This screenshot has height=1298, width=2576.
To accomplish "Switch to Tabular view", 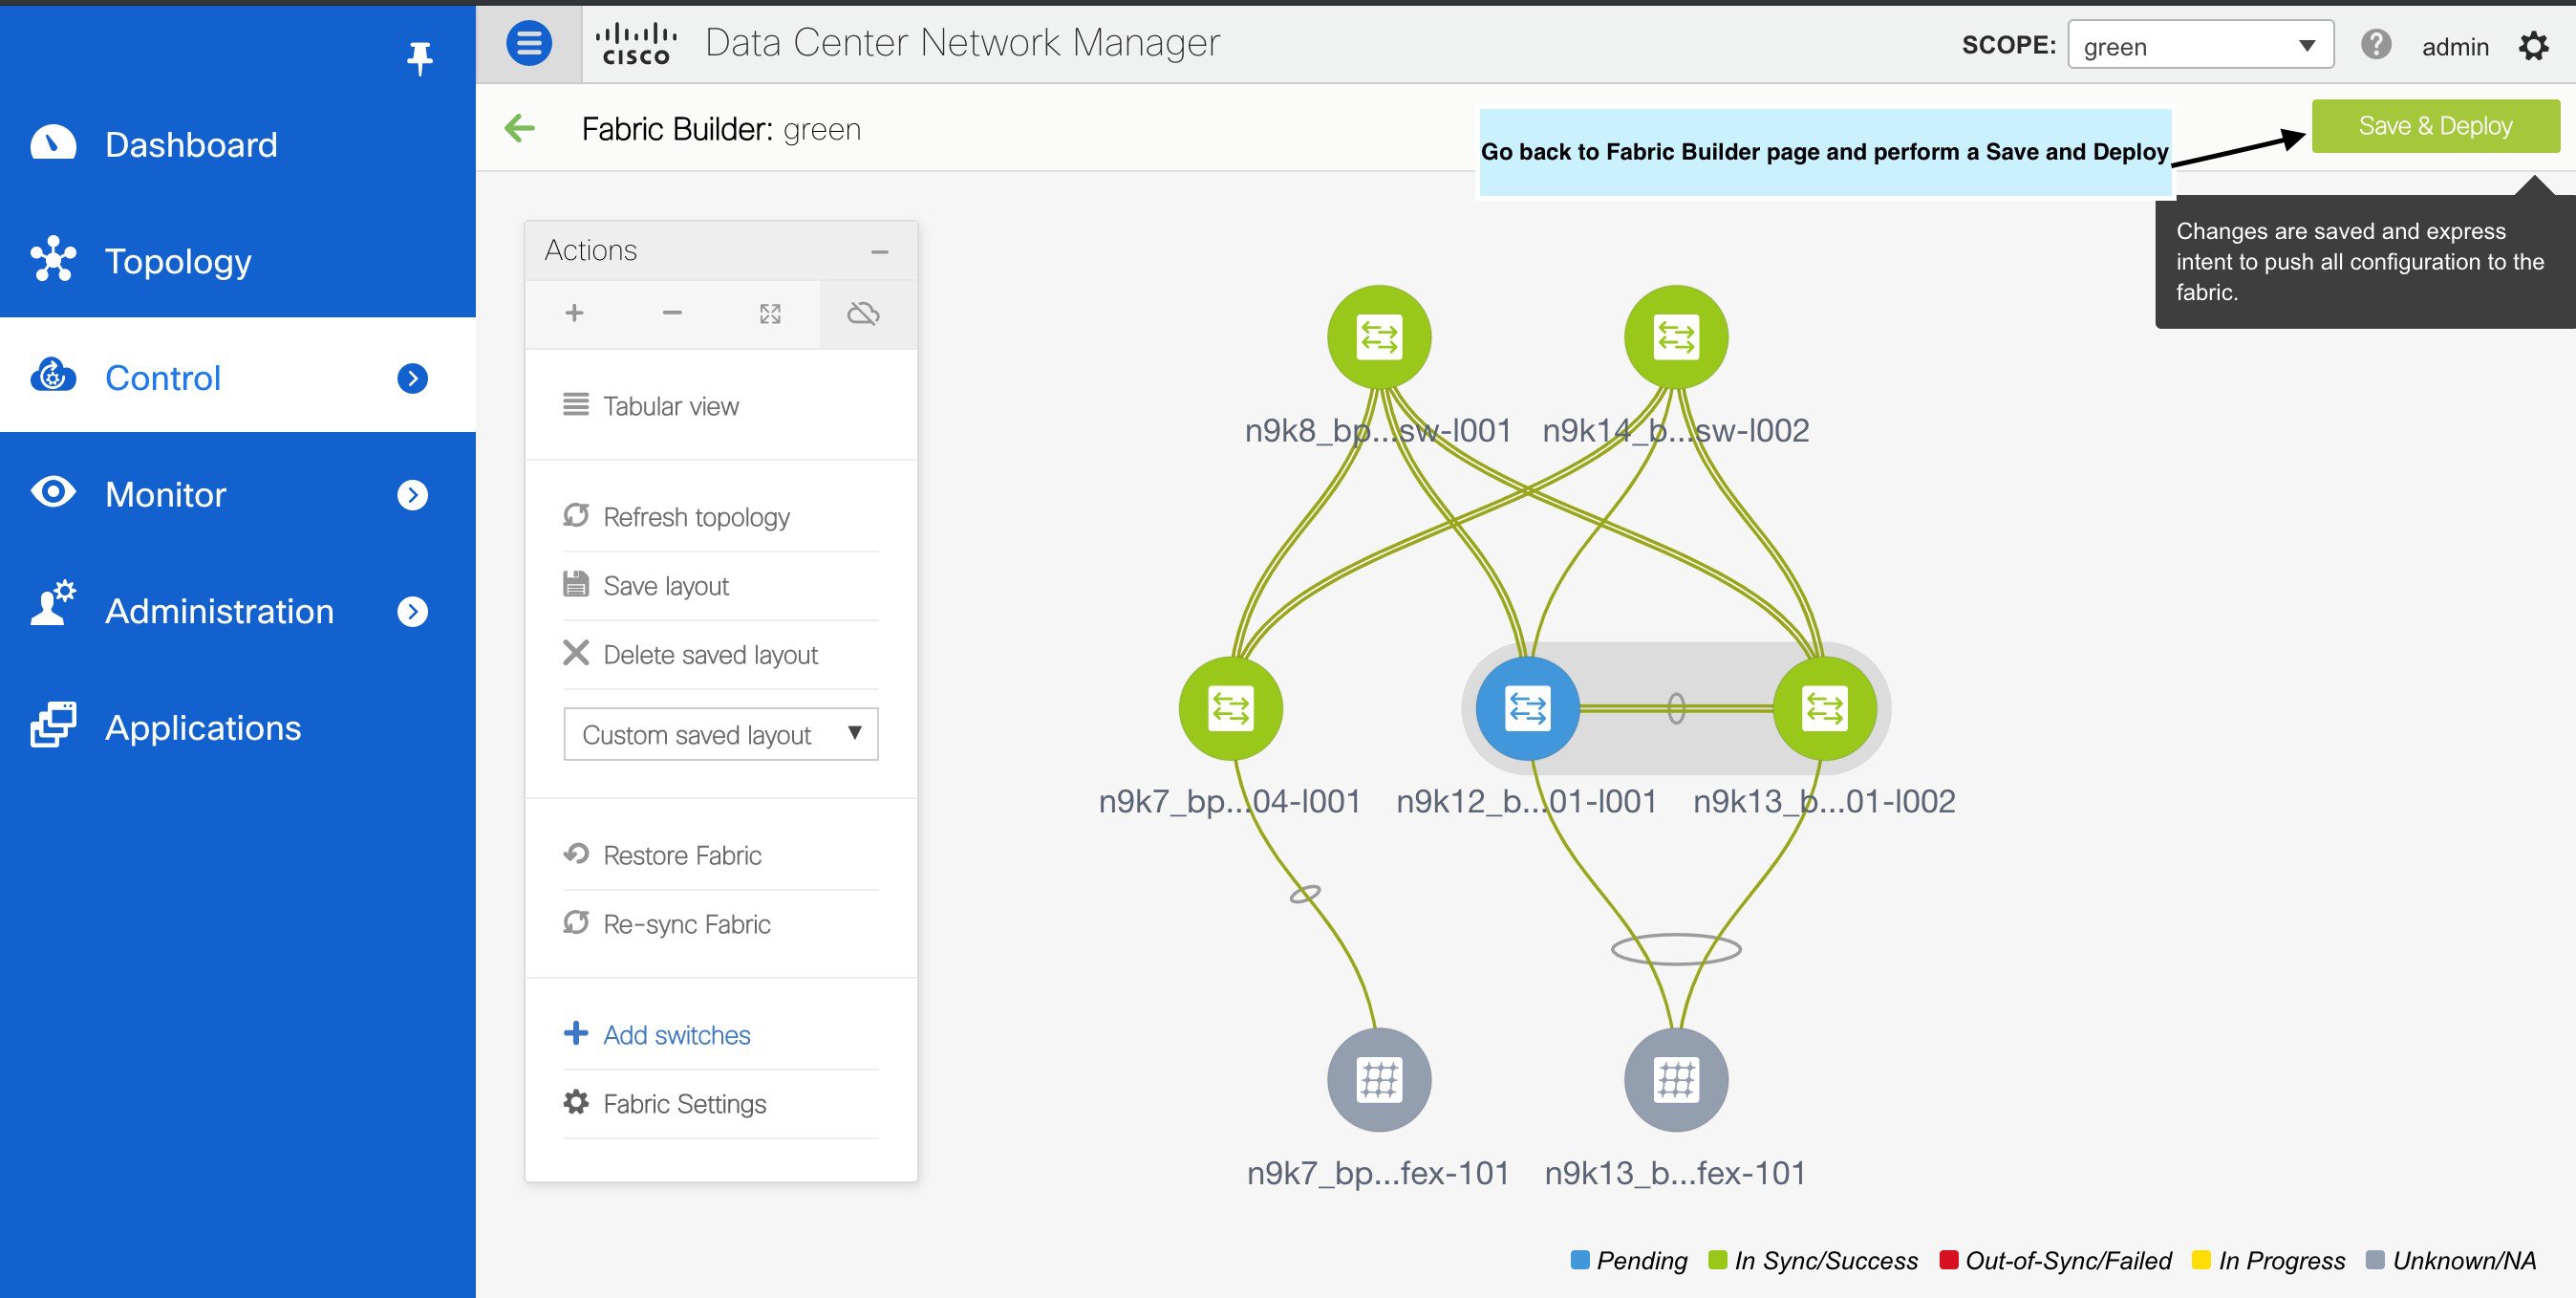I will pos(651,405).
